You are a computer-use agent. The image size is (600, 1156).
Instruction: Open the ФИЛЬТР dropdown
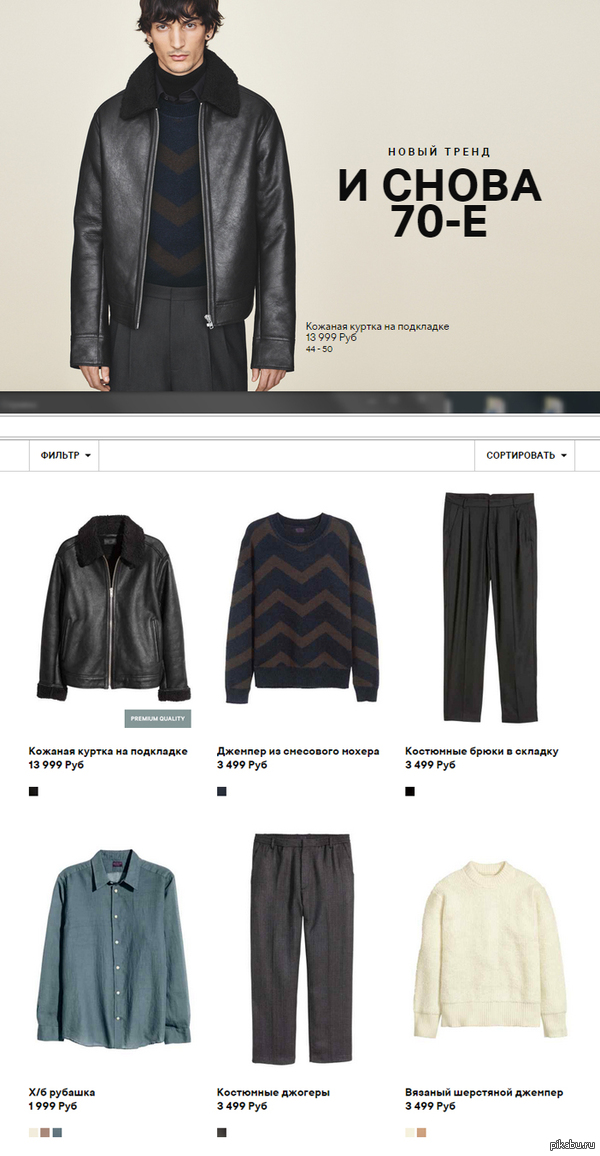pos(64,456)
